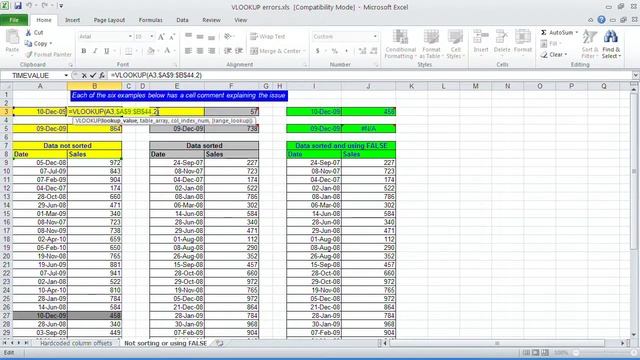Click the Percent Style icon
The height and width of the screenshot is (360, 640).
click(335, 51)
